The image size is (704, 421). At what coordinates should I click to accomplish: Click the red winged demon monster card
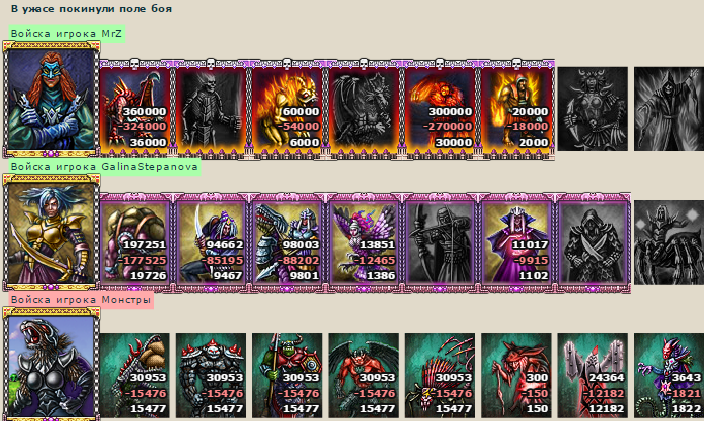[x=364, y=375]
